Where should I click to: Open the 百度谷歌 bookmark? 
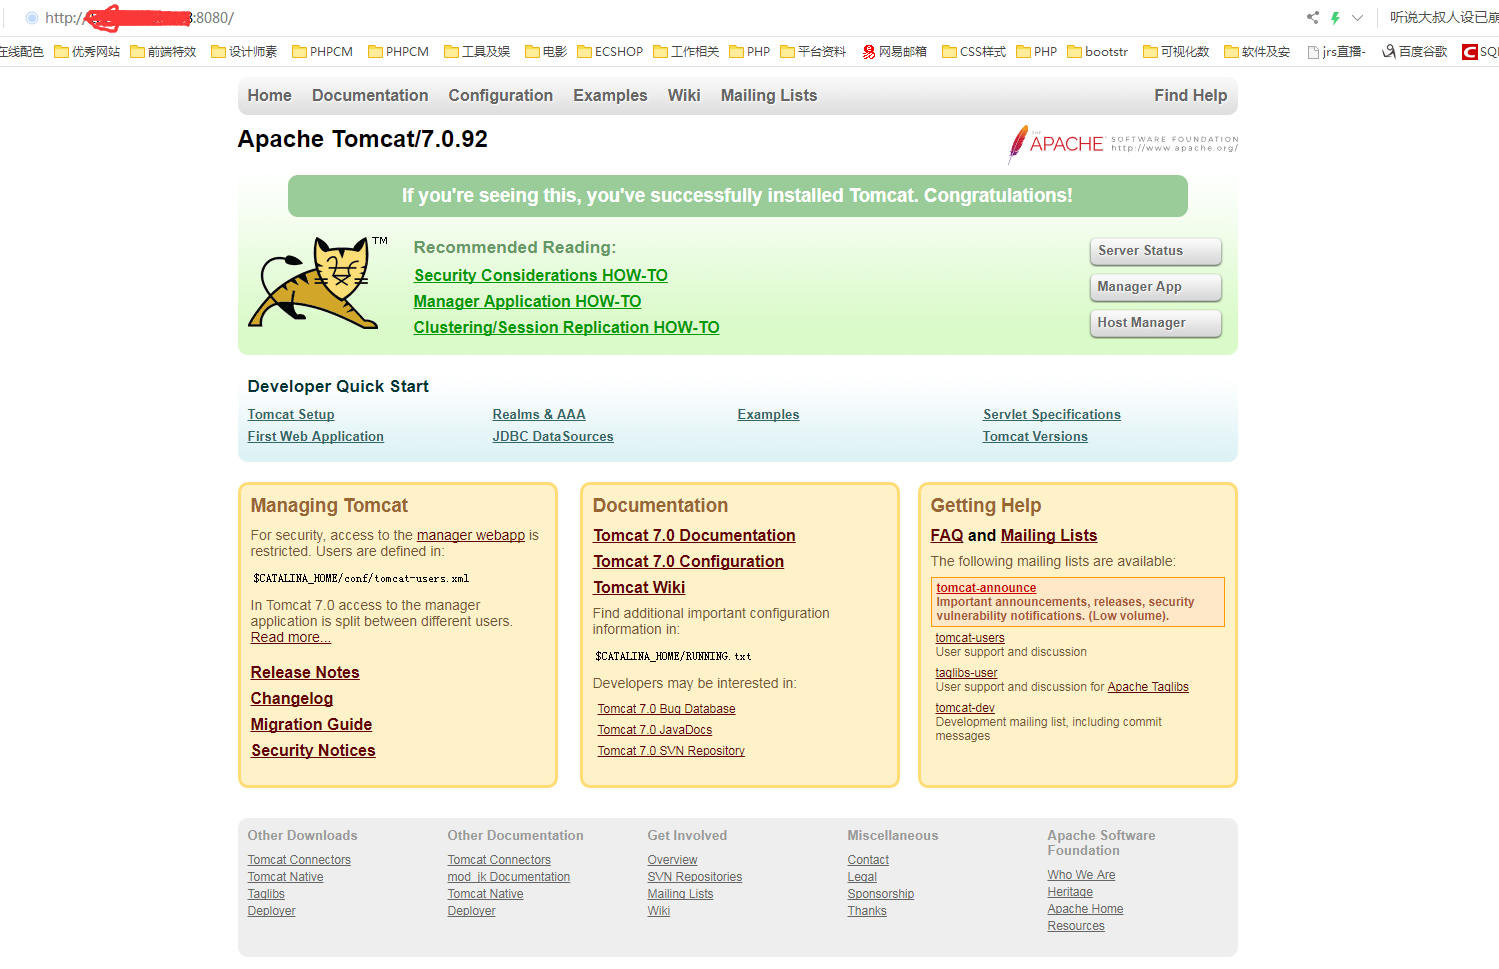[x=1414, y=52]
